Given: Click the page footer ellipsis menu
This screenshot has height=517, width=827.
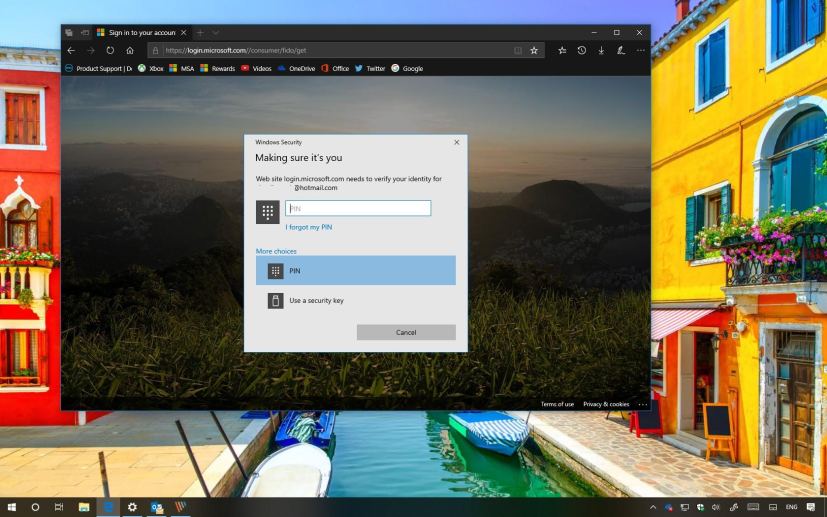Looking at the screenshot, I should [x=642, y=404].
